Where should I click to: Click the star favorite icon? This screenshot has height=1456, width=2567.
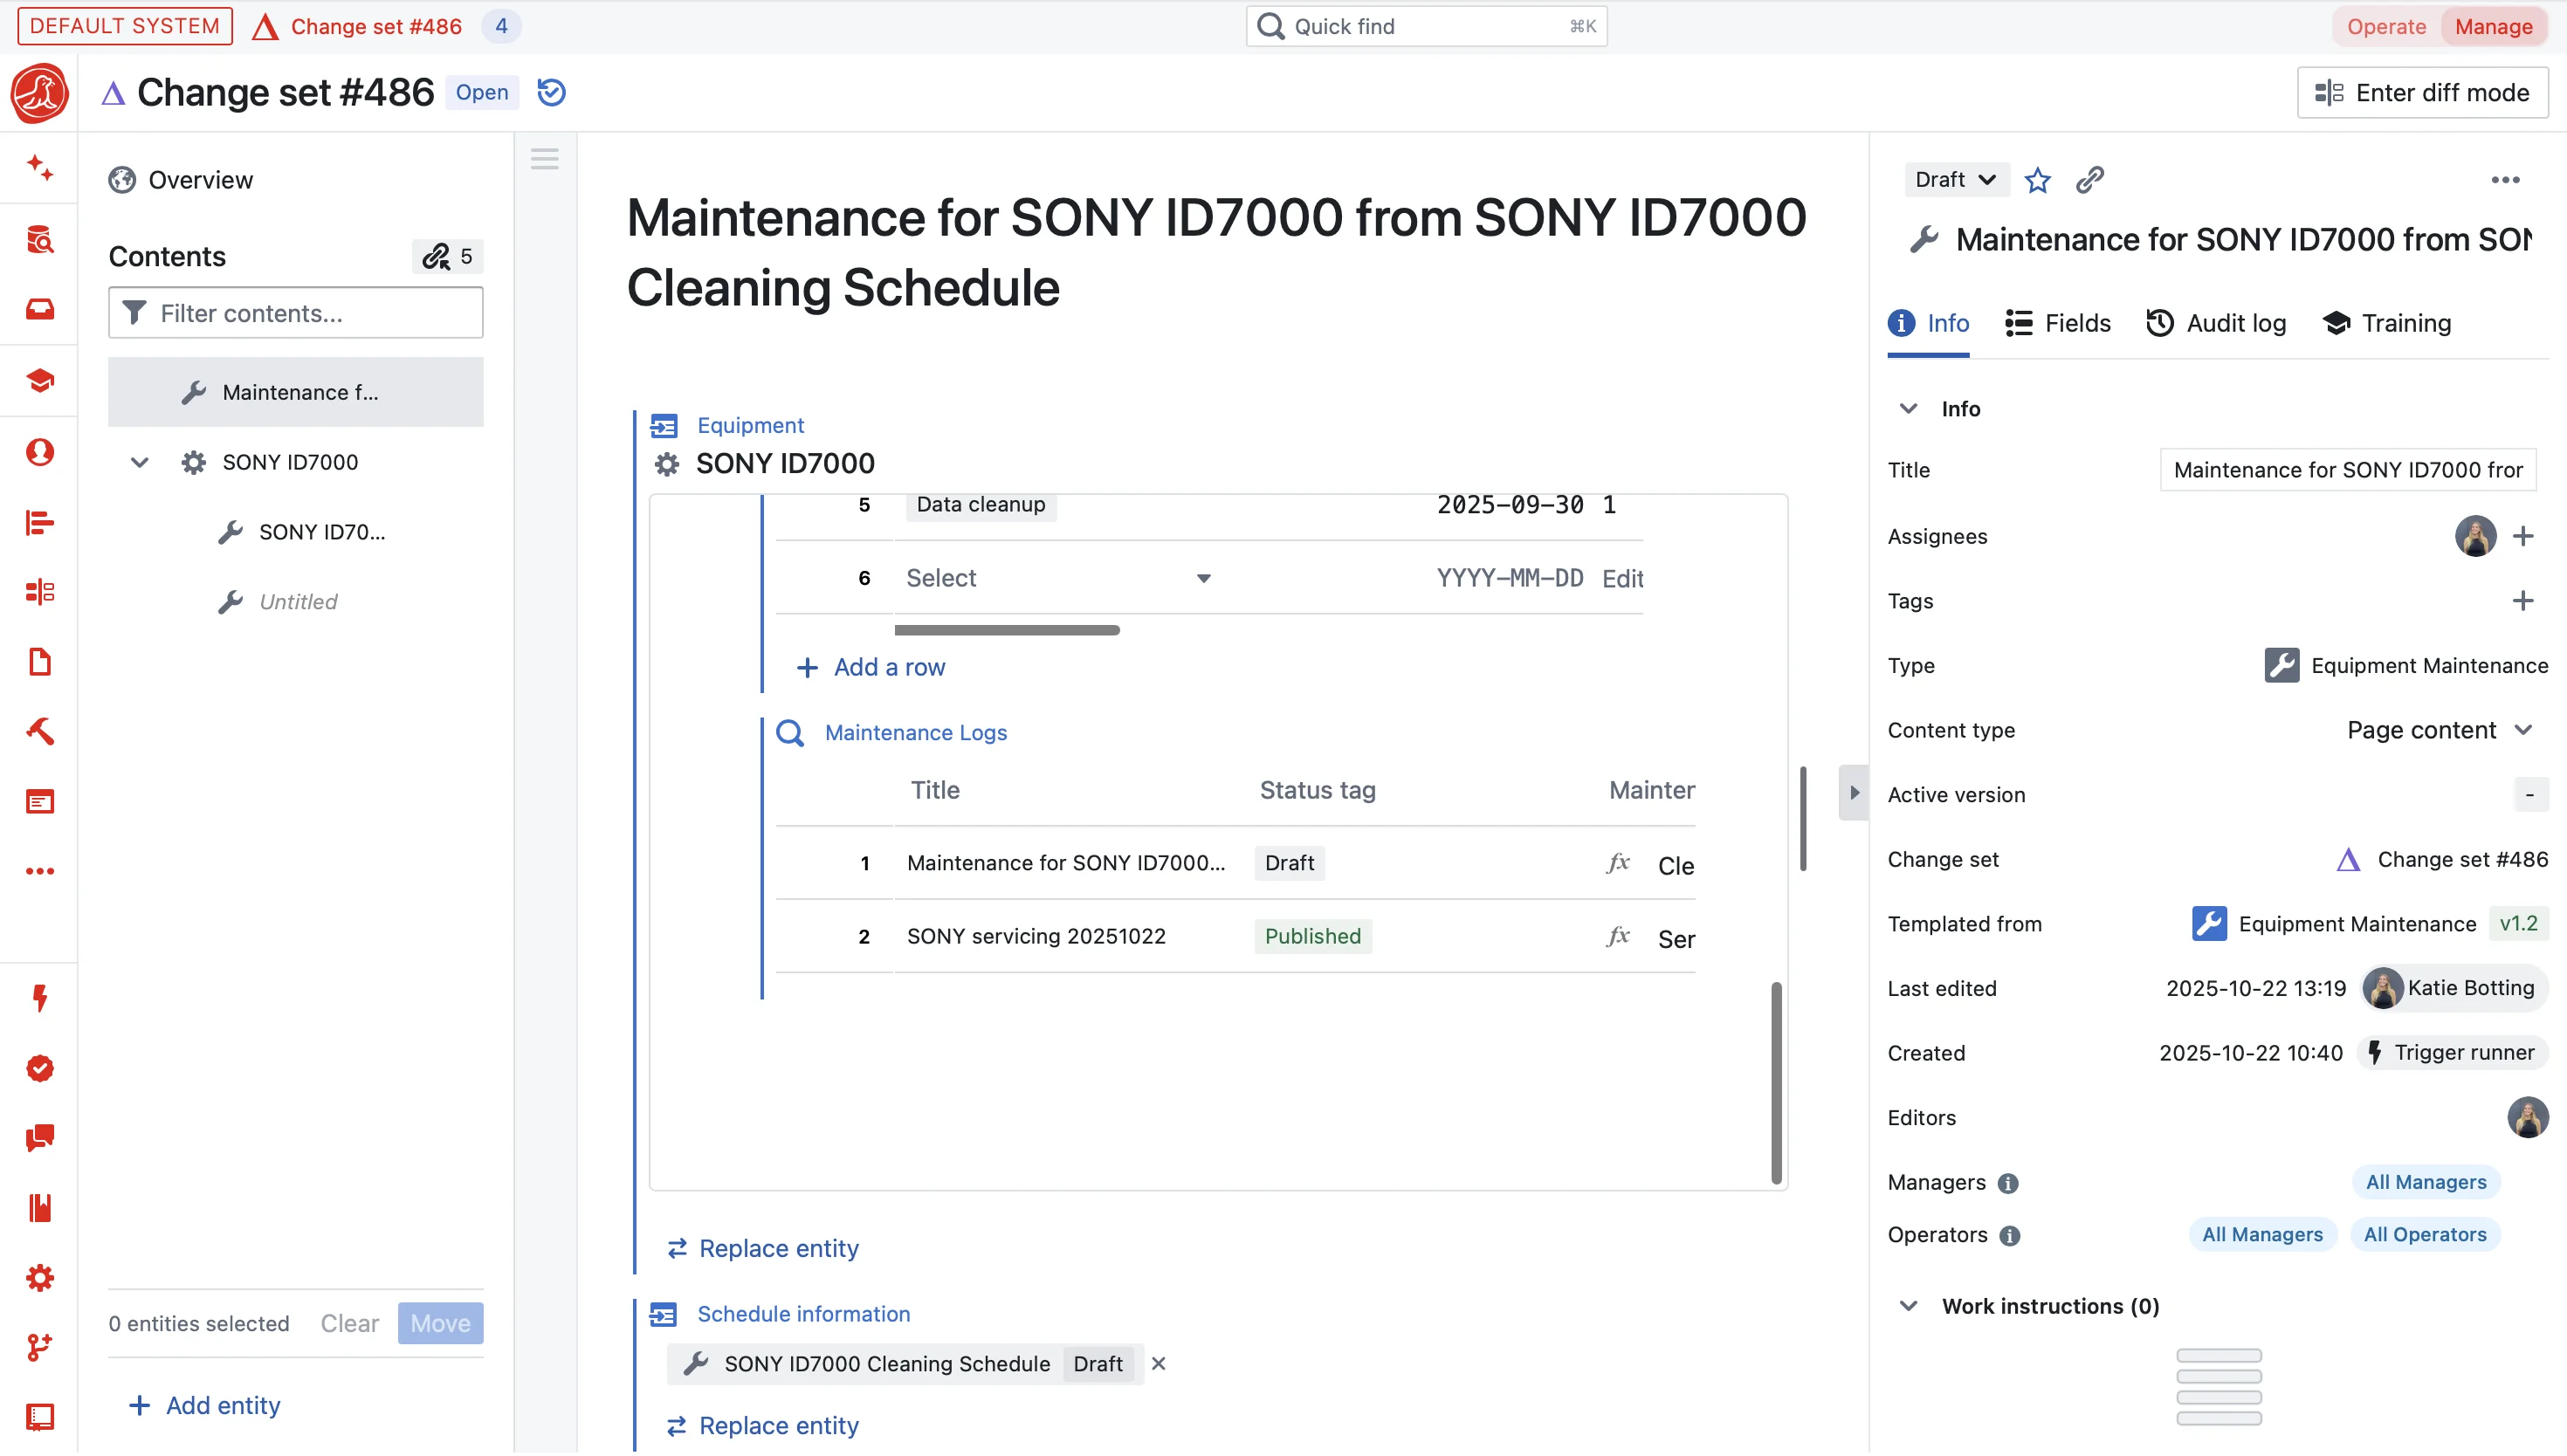[x=2037, y=180]
